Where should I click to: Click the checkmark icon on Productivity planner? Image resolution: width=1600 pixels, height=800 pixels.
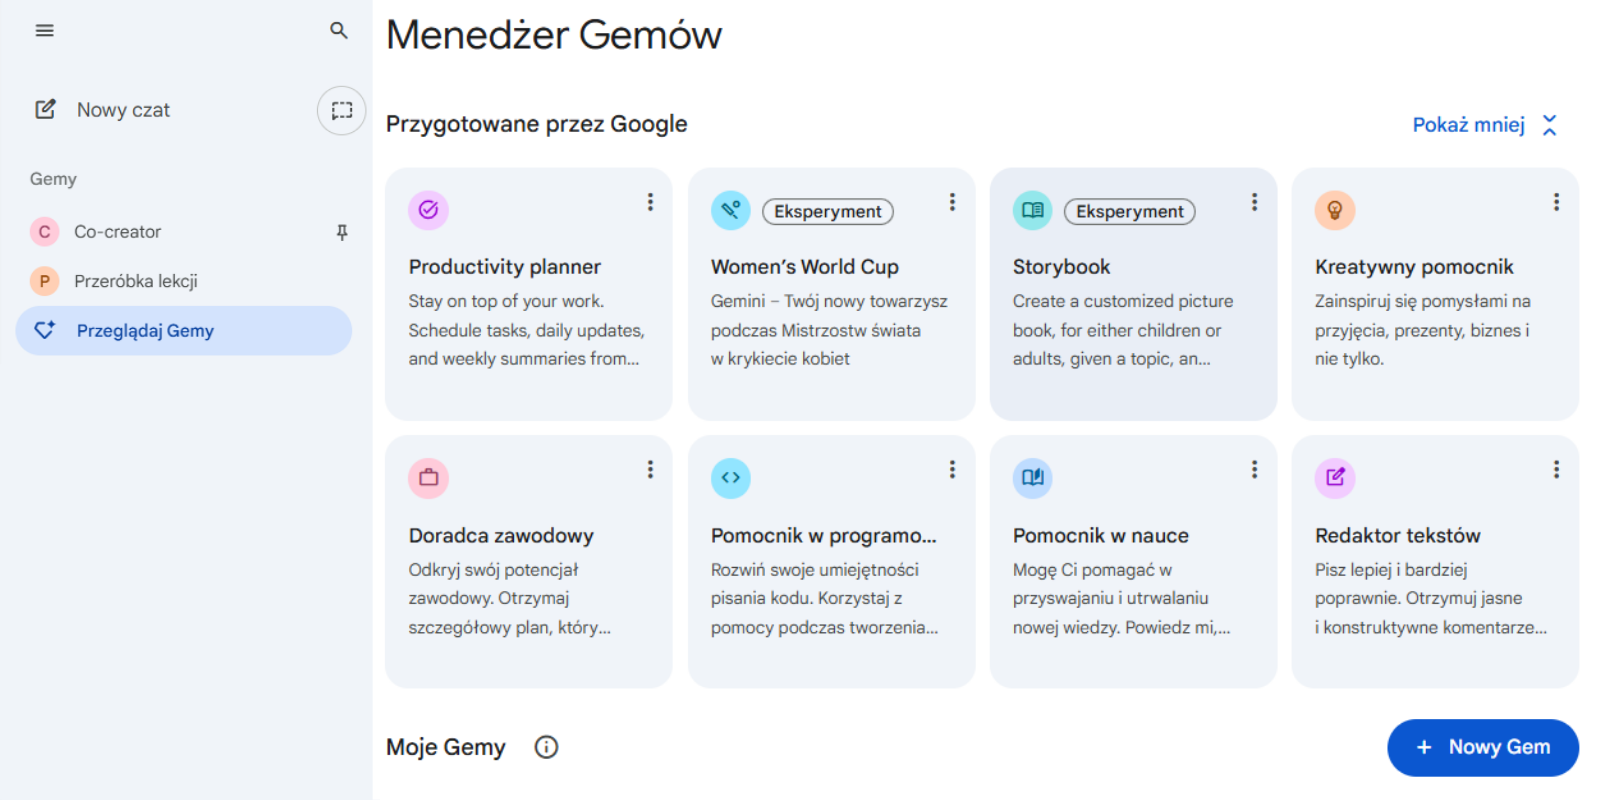(428, 210)
